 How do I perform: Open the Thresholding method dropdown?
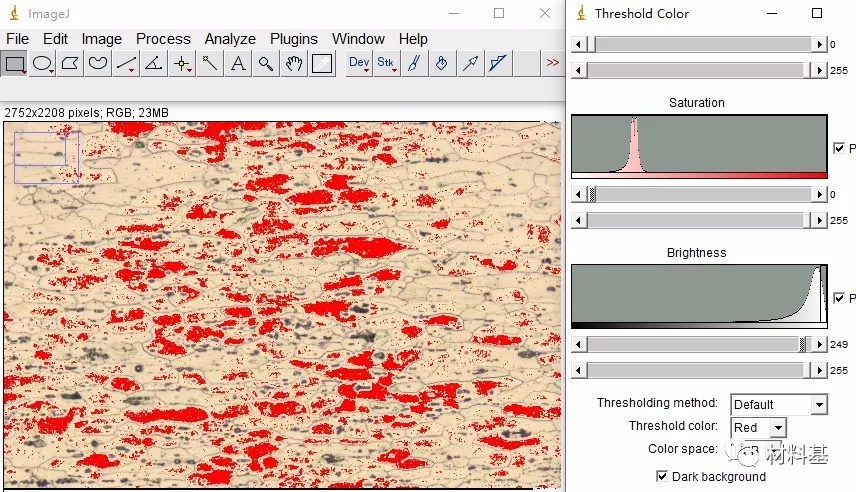pos(779,404)
